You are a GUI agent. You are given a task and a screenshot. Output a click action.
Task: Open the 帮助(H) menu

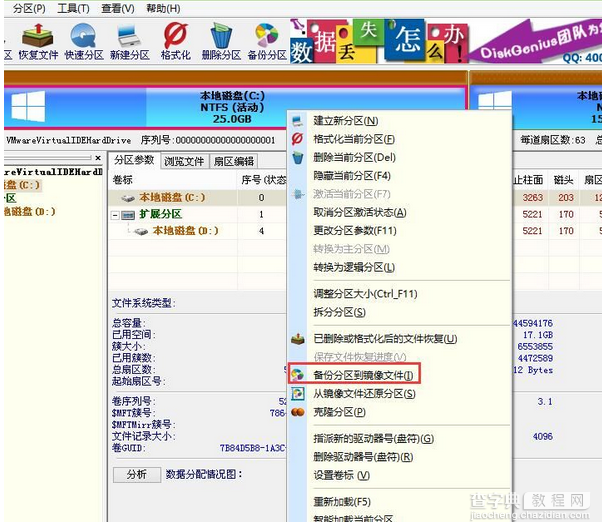pyautogui.click(x=163, y=8)
